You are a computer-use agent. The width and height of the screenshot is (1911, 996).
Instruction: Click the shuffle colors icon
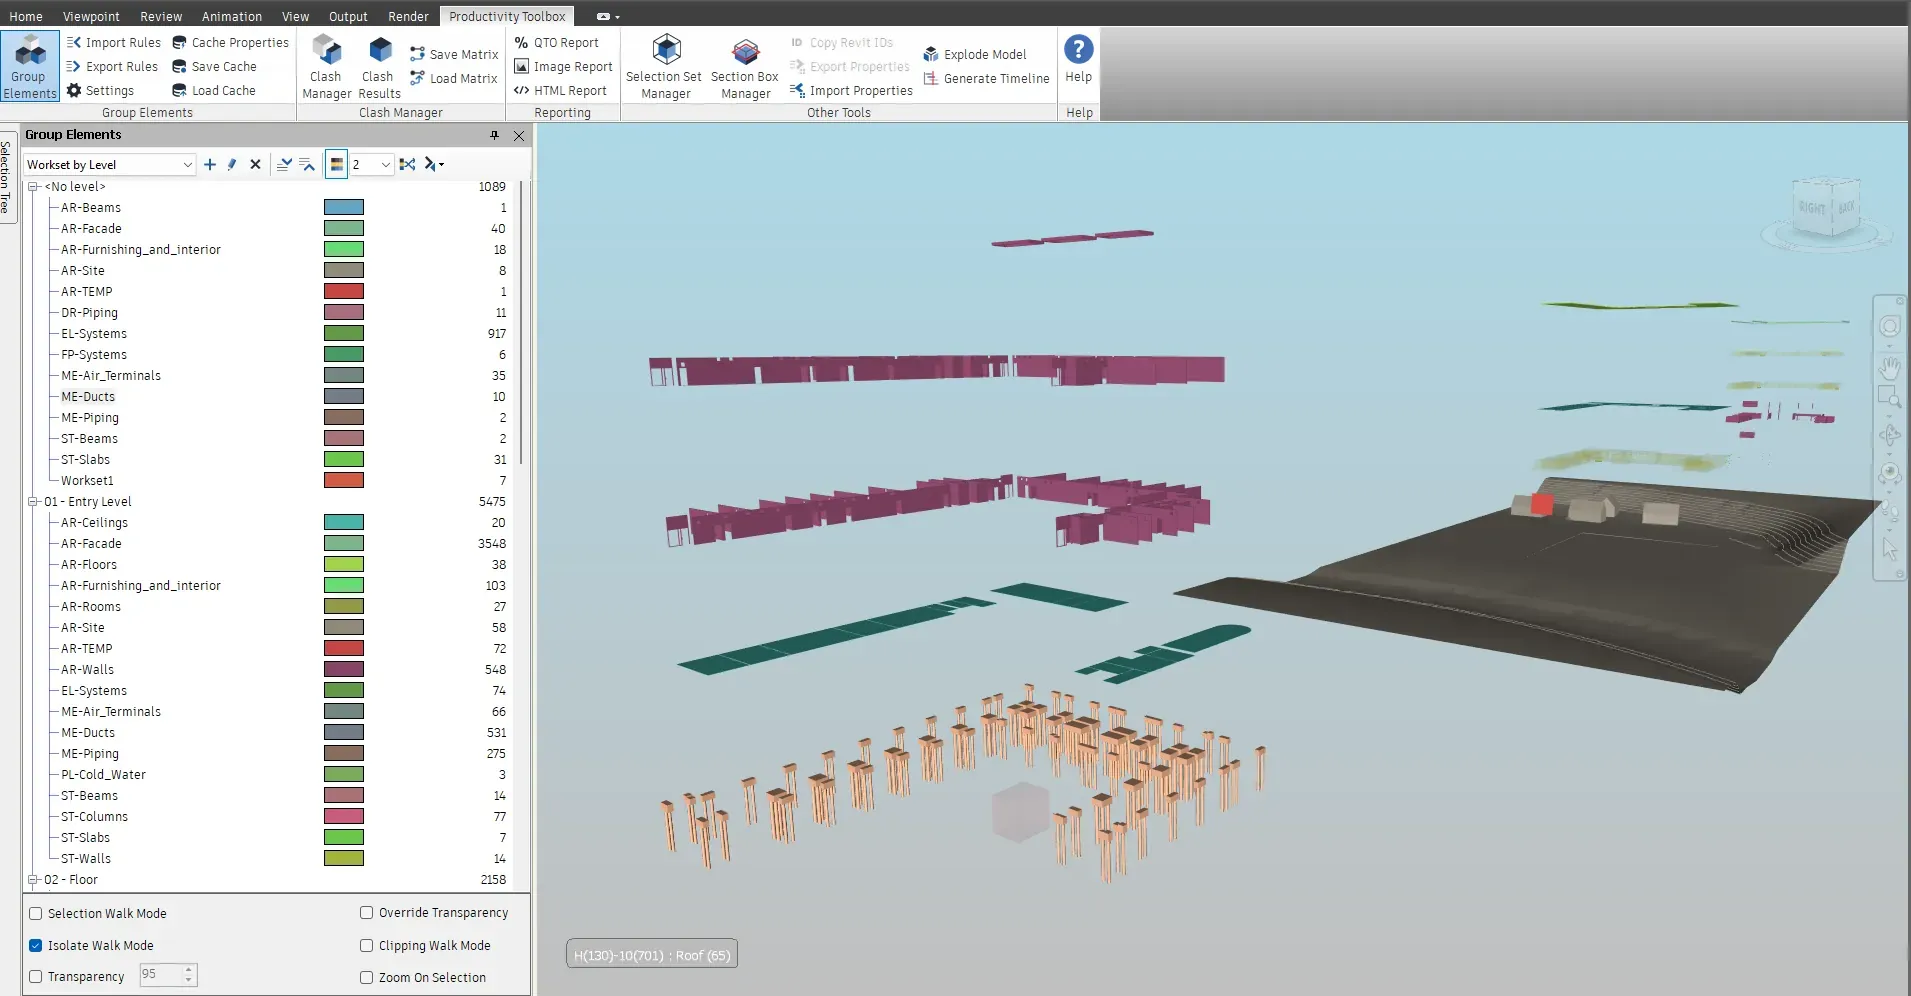coord(407,164)
